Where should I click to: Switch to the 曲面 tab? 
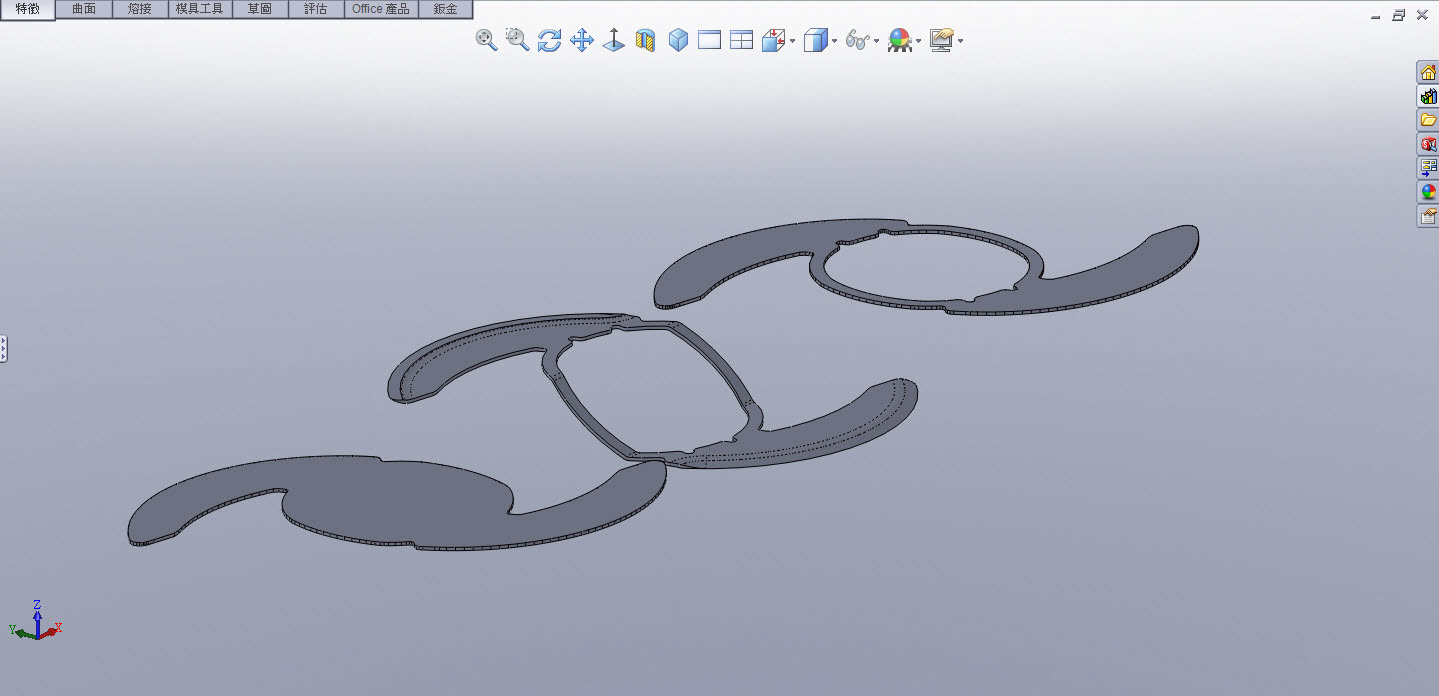click(84, 9)
